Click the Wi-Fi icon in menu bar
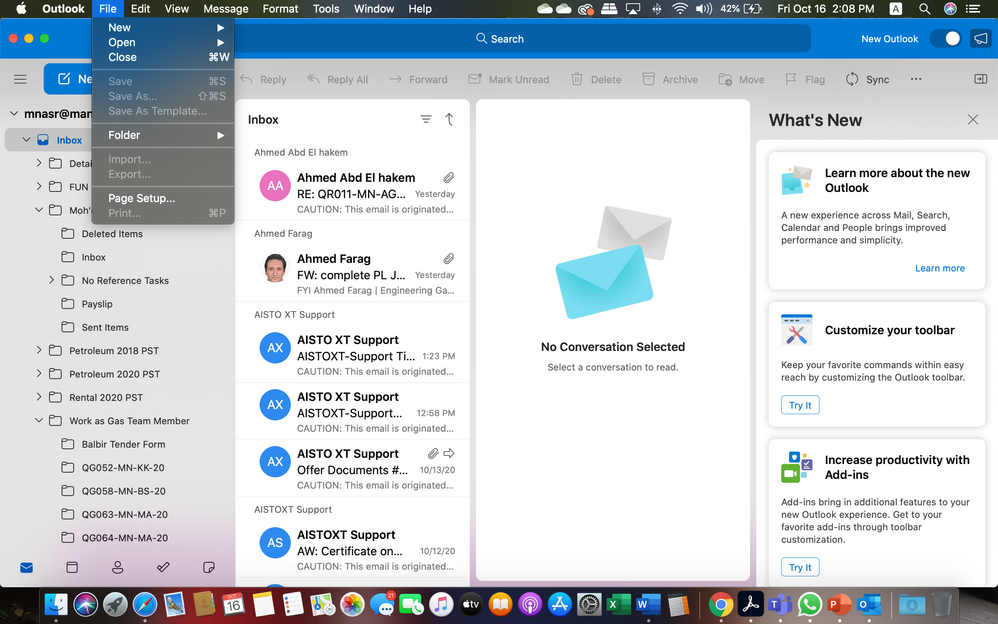The width and height of the screenshot is (998, 624). point(680,9)
